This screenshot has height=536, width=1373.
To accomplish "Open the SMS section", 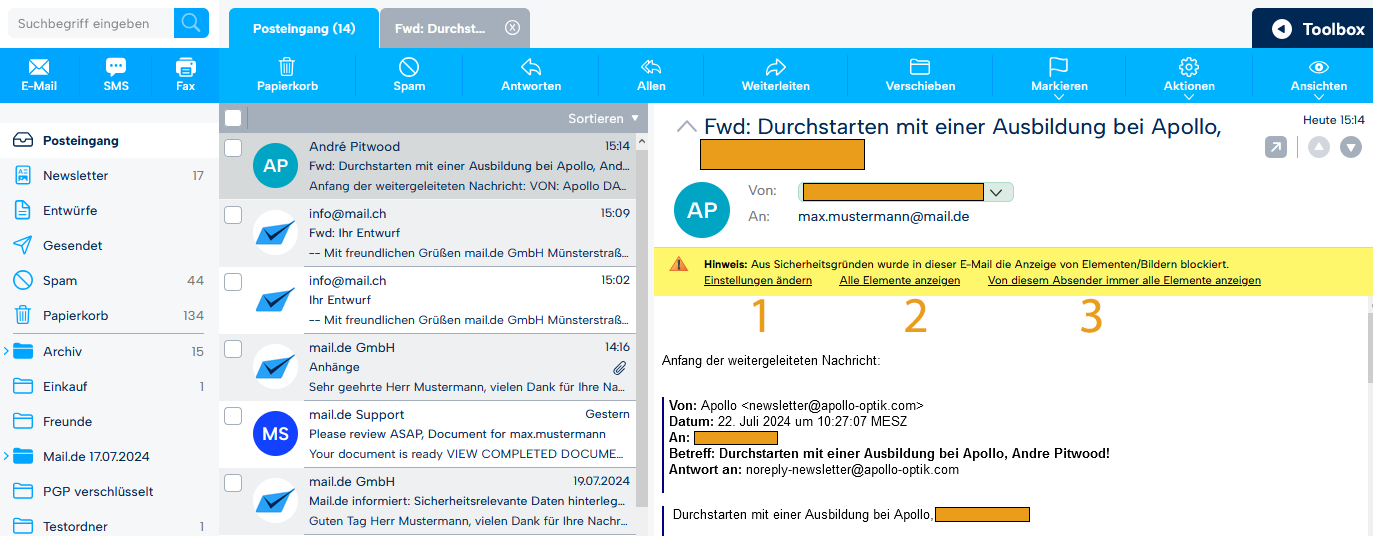I will pos(116,75).
